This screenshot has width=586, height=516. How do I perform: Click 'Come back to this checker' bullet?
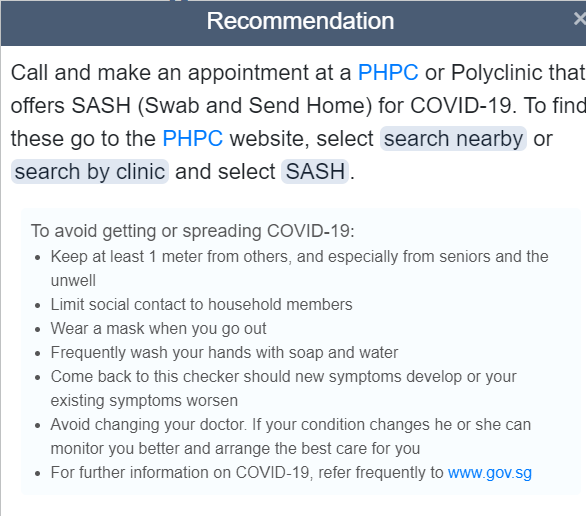point(283,388)
